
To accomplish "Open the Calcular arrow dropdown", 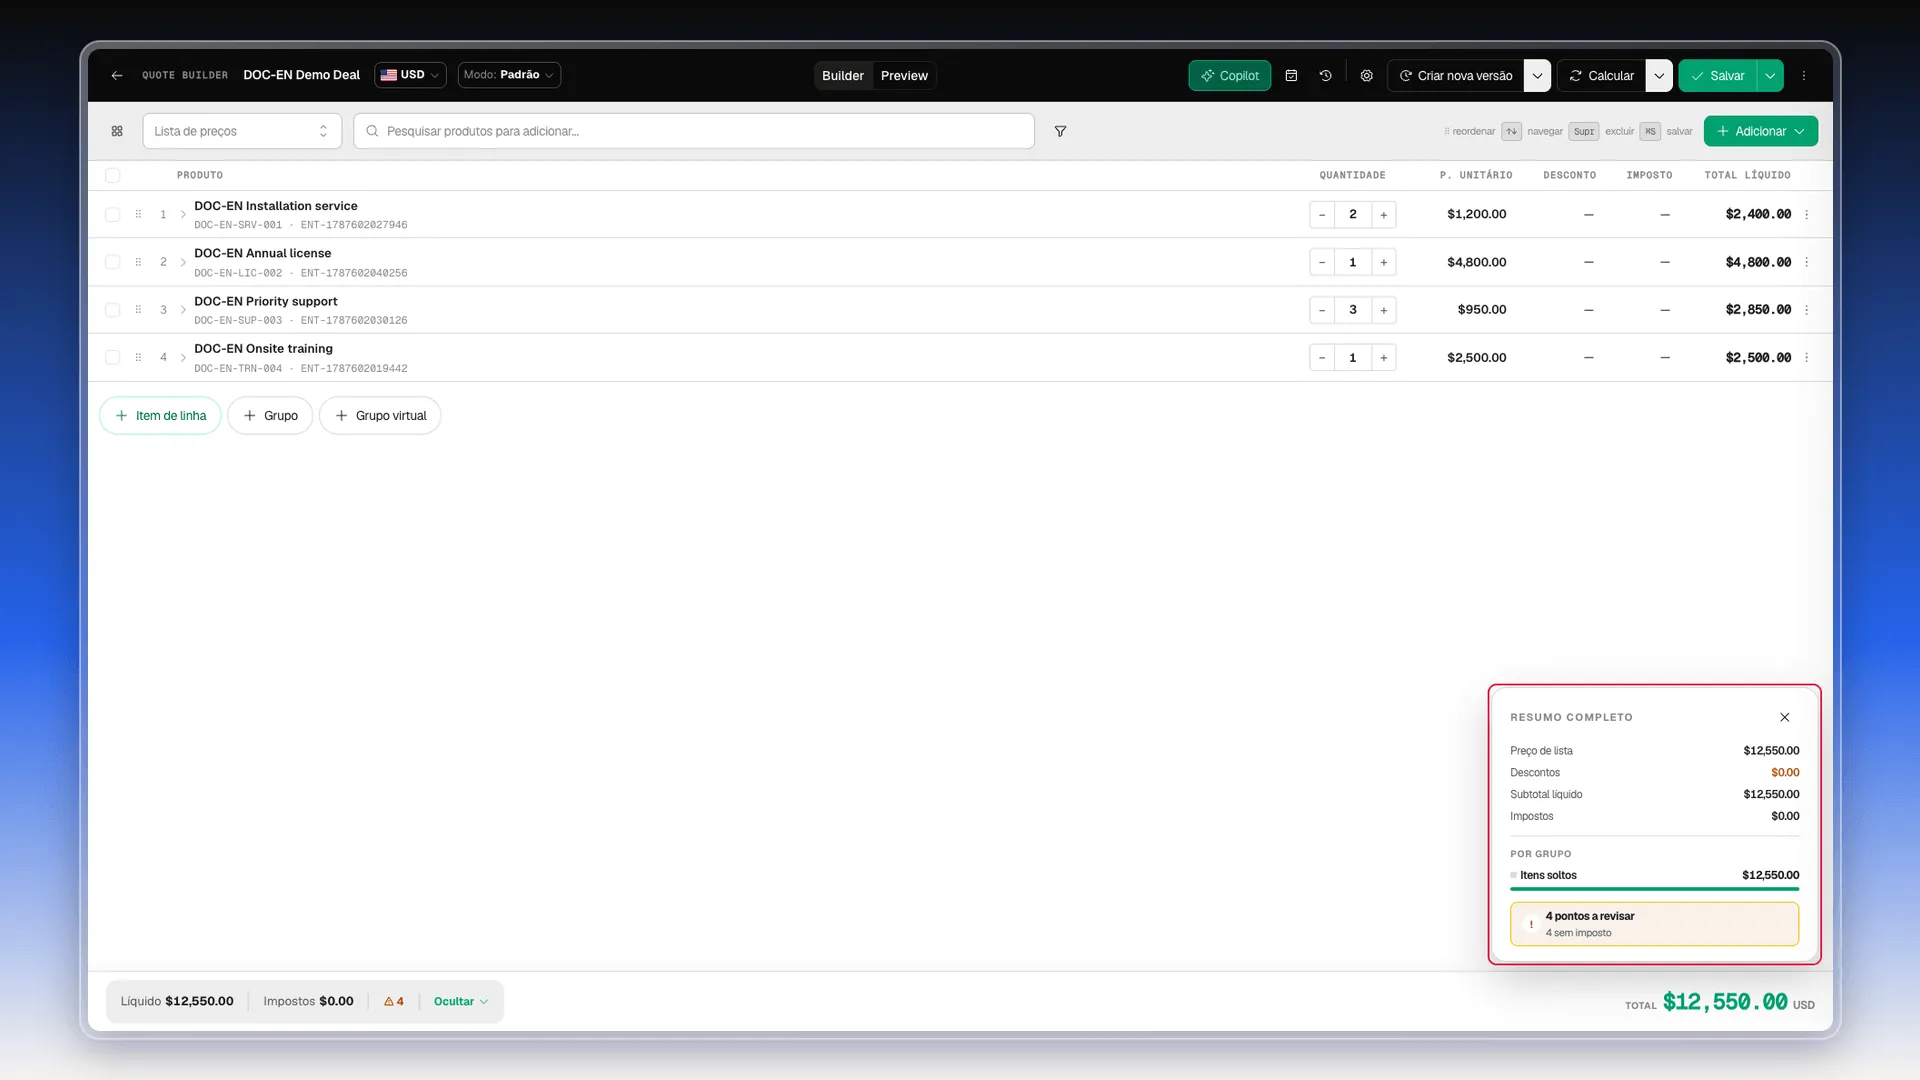I will [1659, 76].
